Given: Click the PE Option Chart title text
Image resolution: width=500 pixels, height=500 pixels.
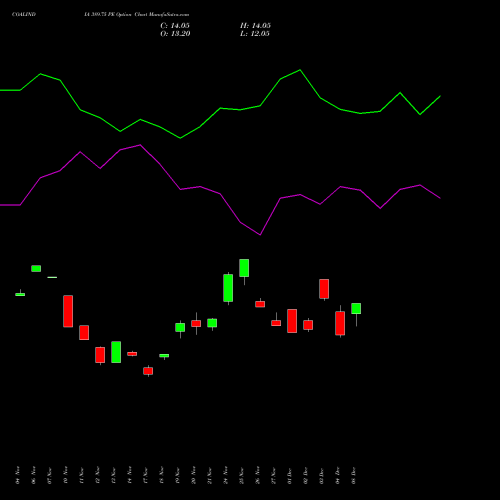Looking at the screenshot, I should [137, 14].
